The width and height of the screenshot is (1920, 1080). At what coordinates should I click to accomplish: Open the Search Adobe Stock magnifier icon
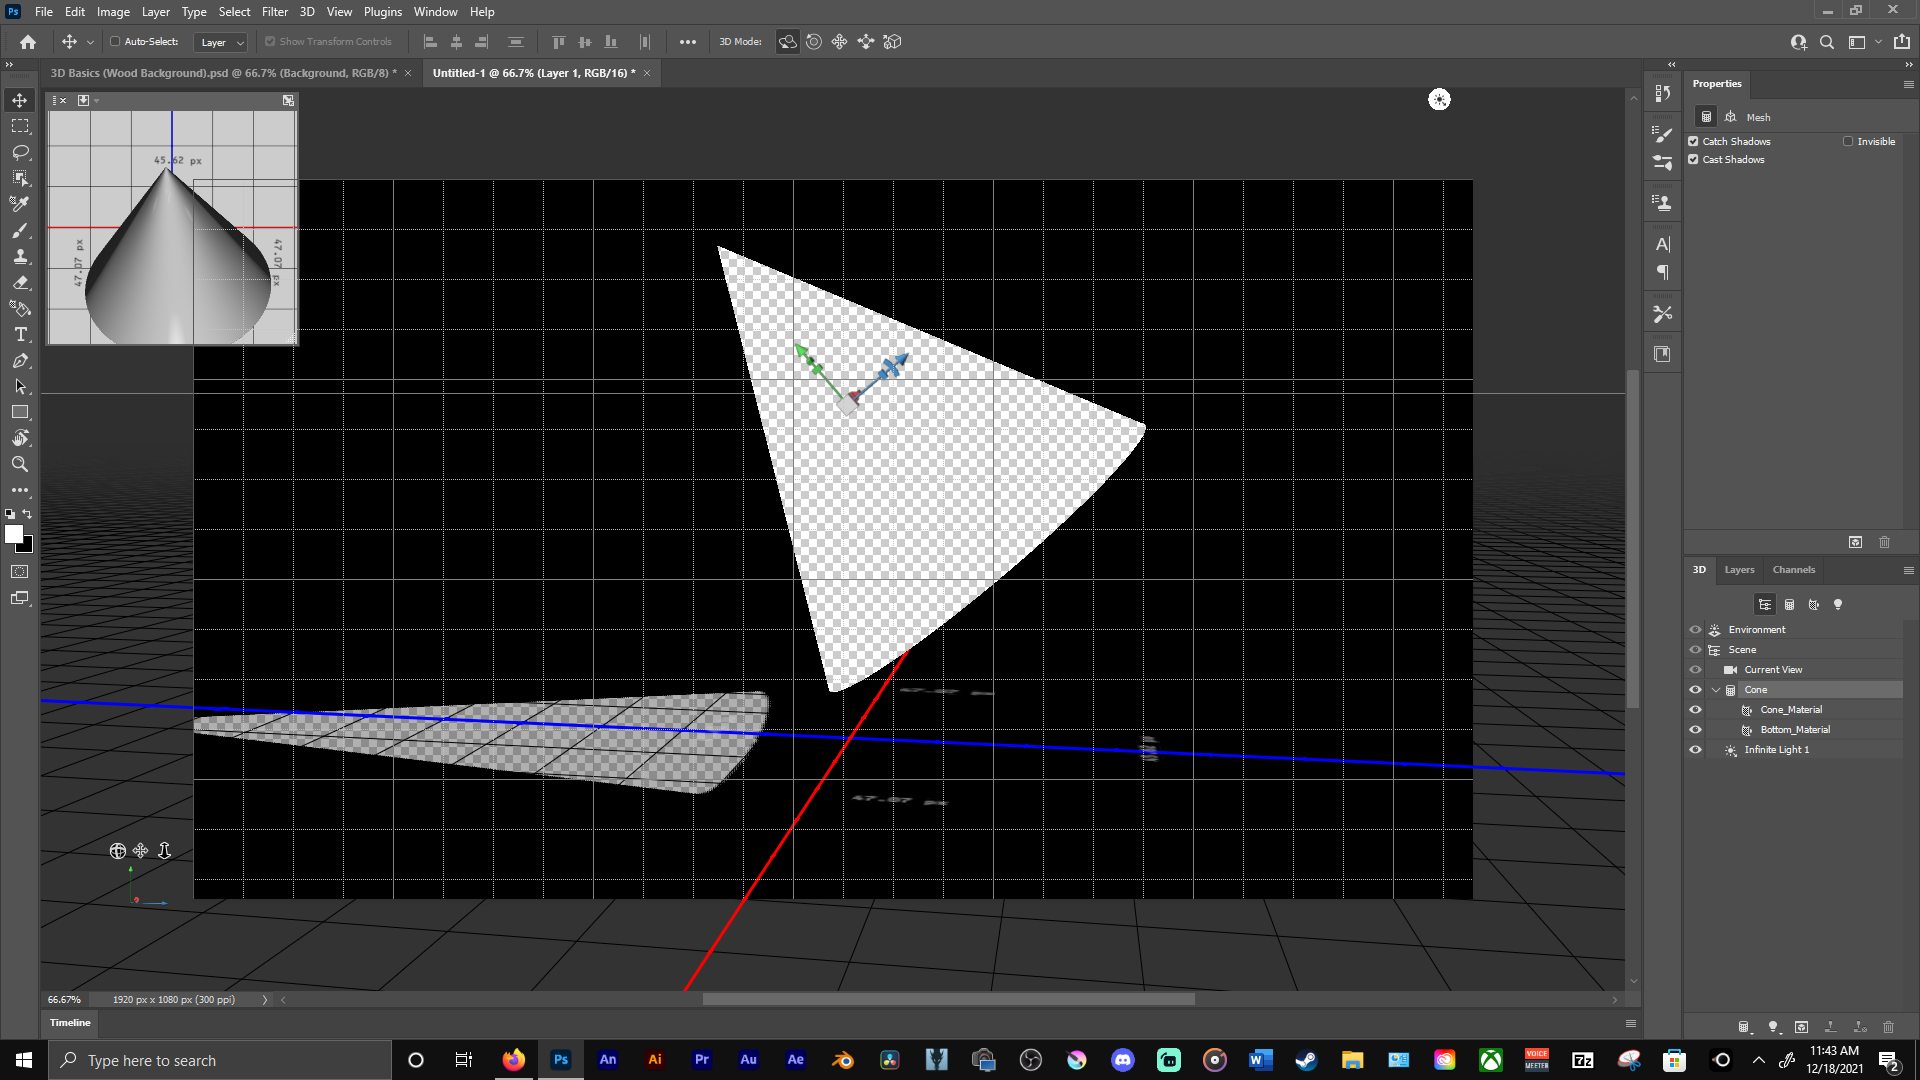(1826, 42)
